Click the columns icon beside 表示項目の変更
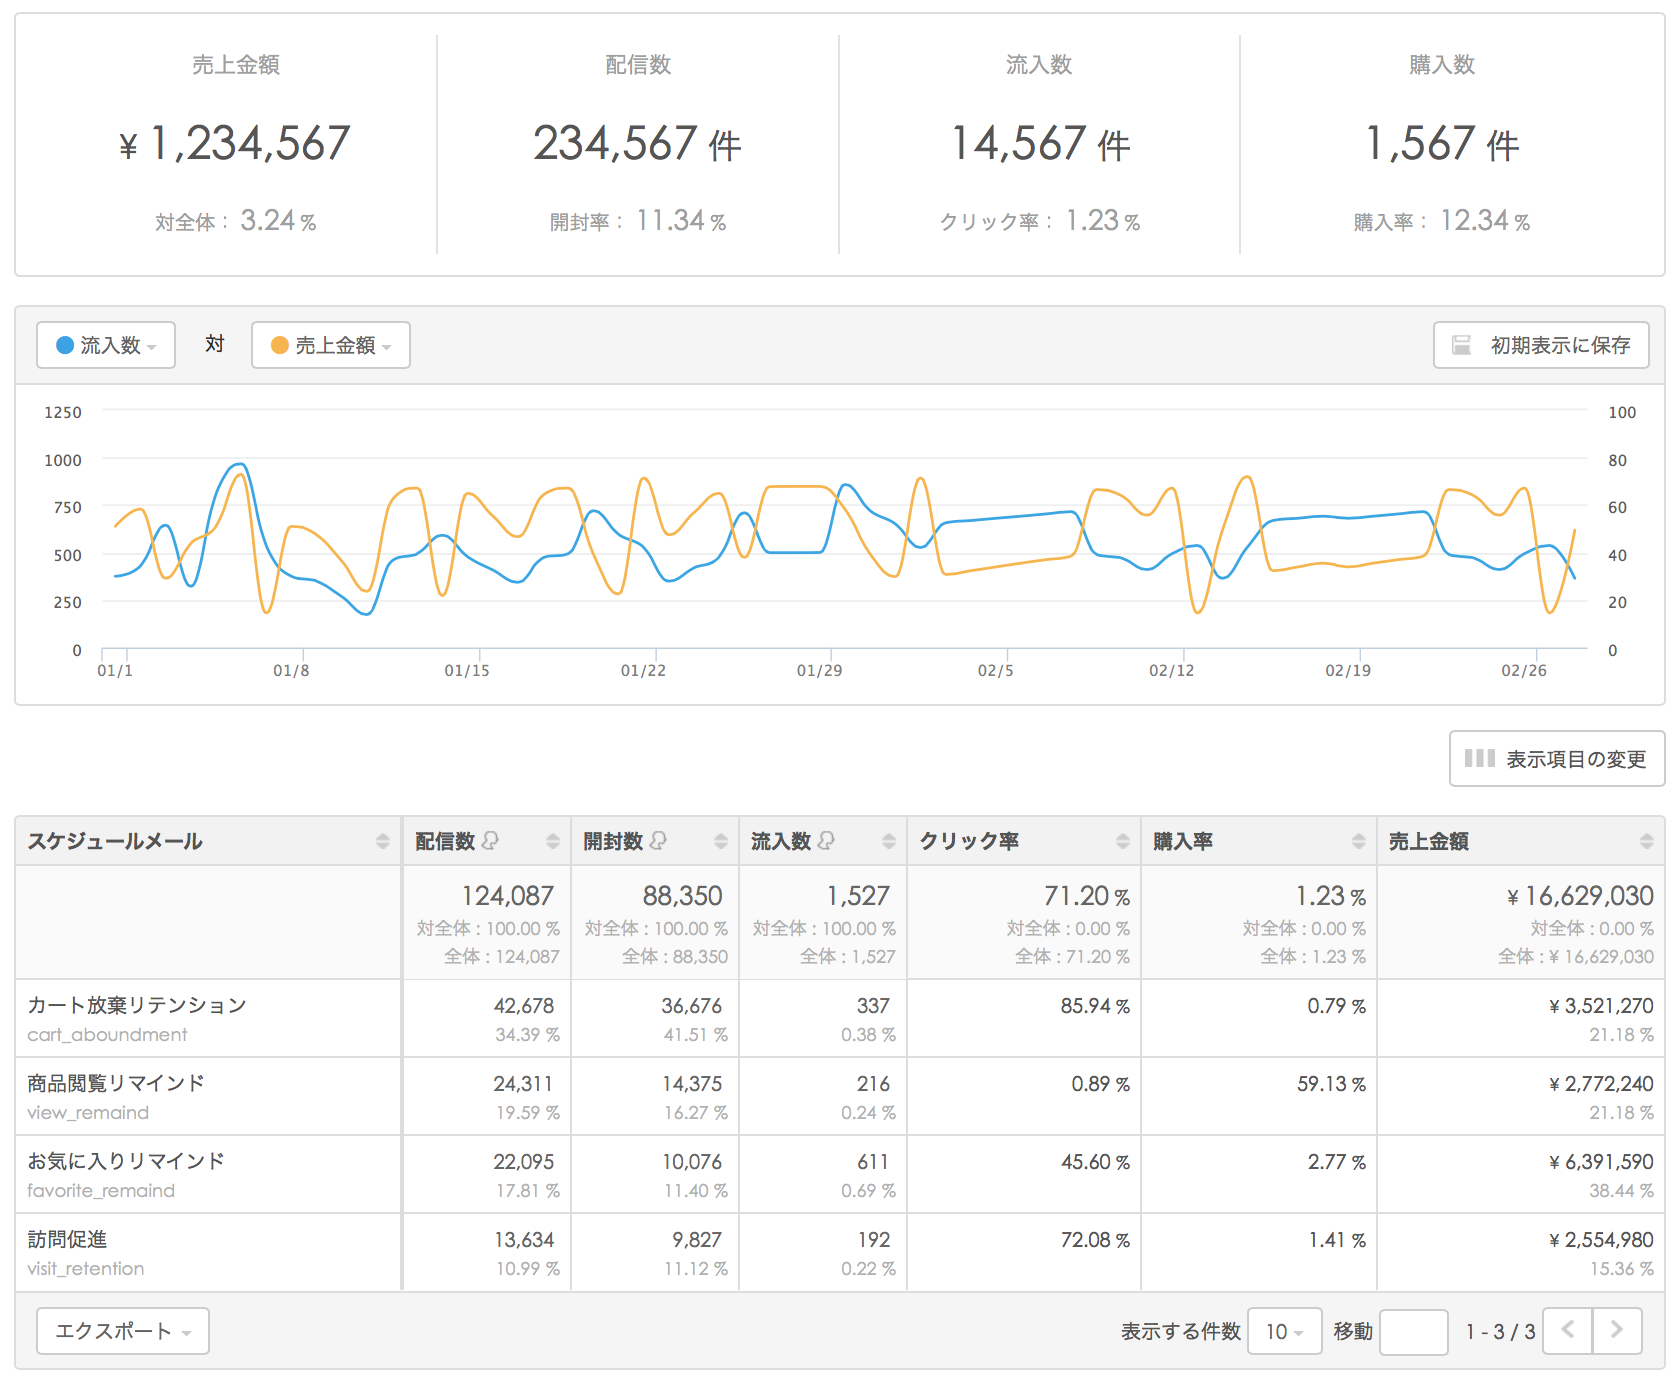Screen dimensions: 1680x1376 point(1480,758)
